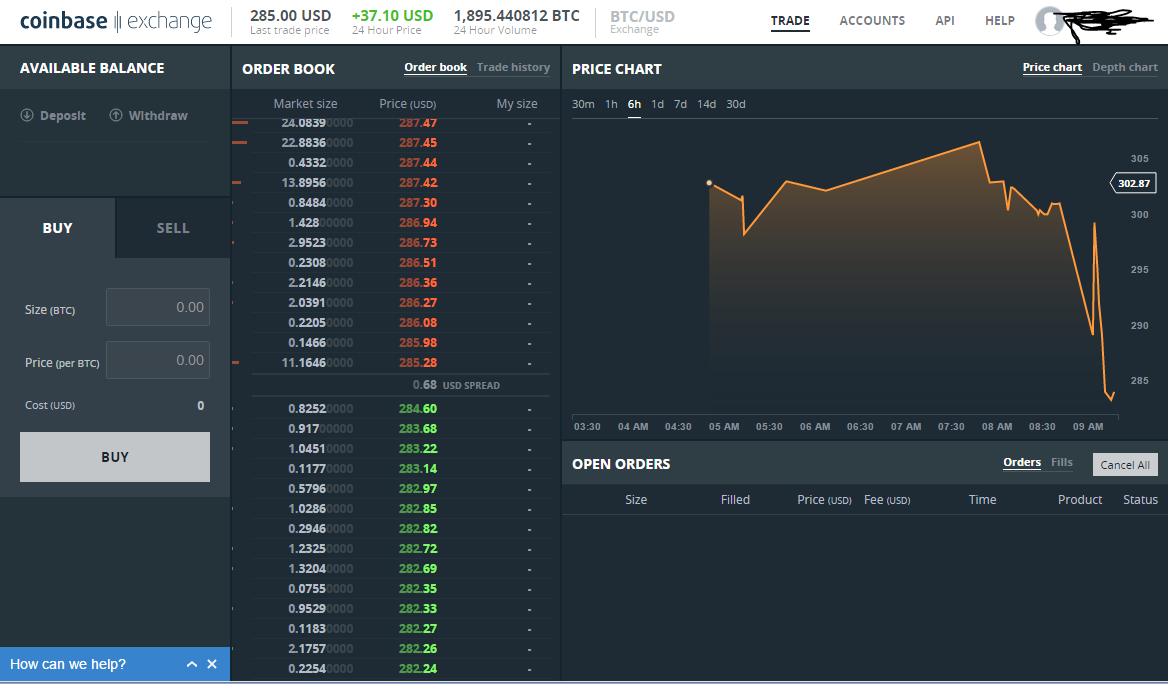Click the My size column header
Image resolution: width=1168 pixels, height=684 pixels.
pos(517,104)
